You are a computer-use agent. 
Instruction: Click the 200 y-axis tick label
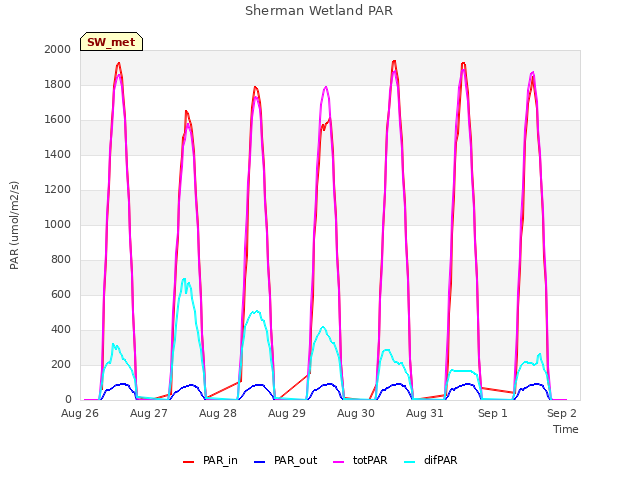61,364
